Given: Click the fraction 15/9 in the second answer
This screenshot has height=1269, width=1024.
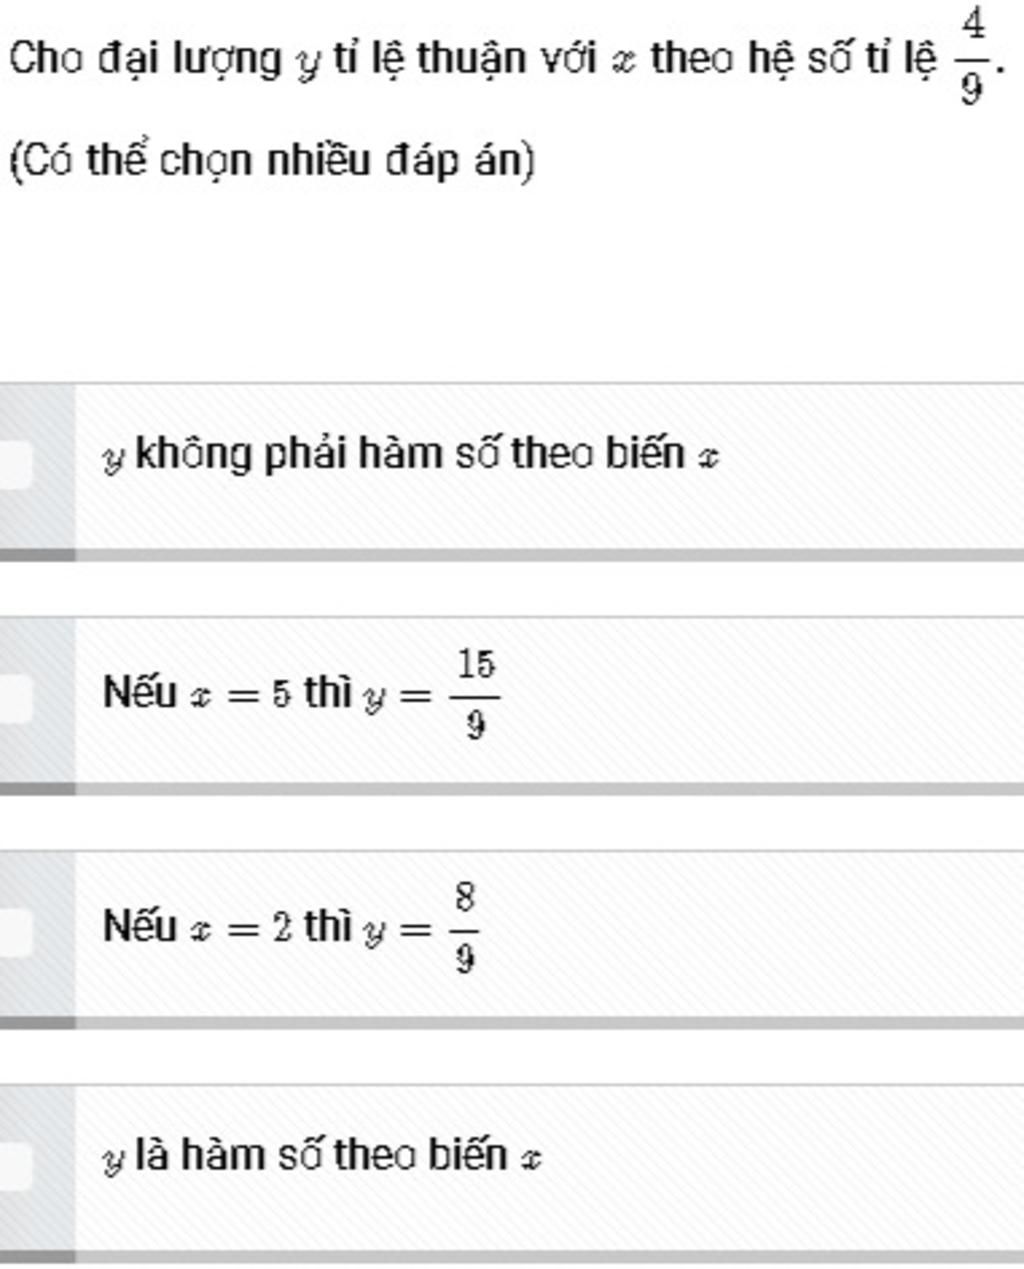Looking at the screenshot, I should [x=476, y=692].
